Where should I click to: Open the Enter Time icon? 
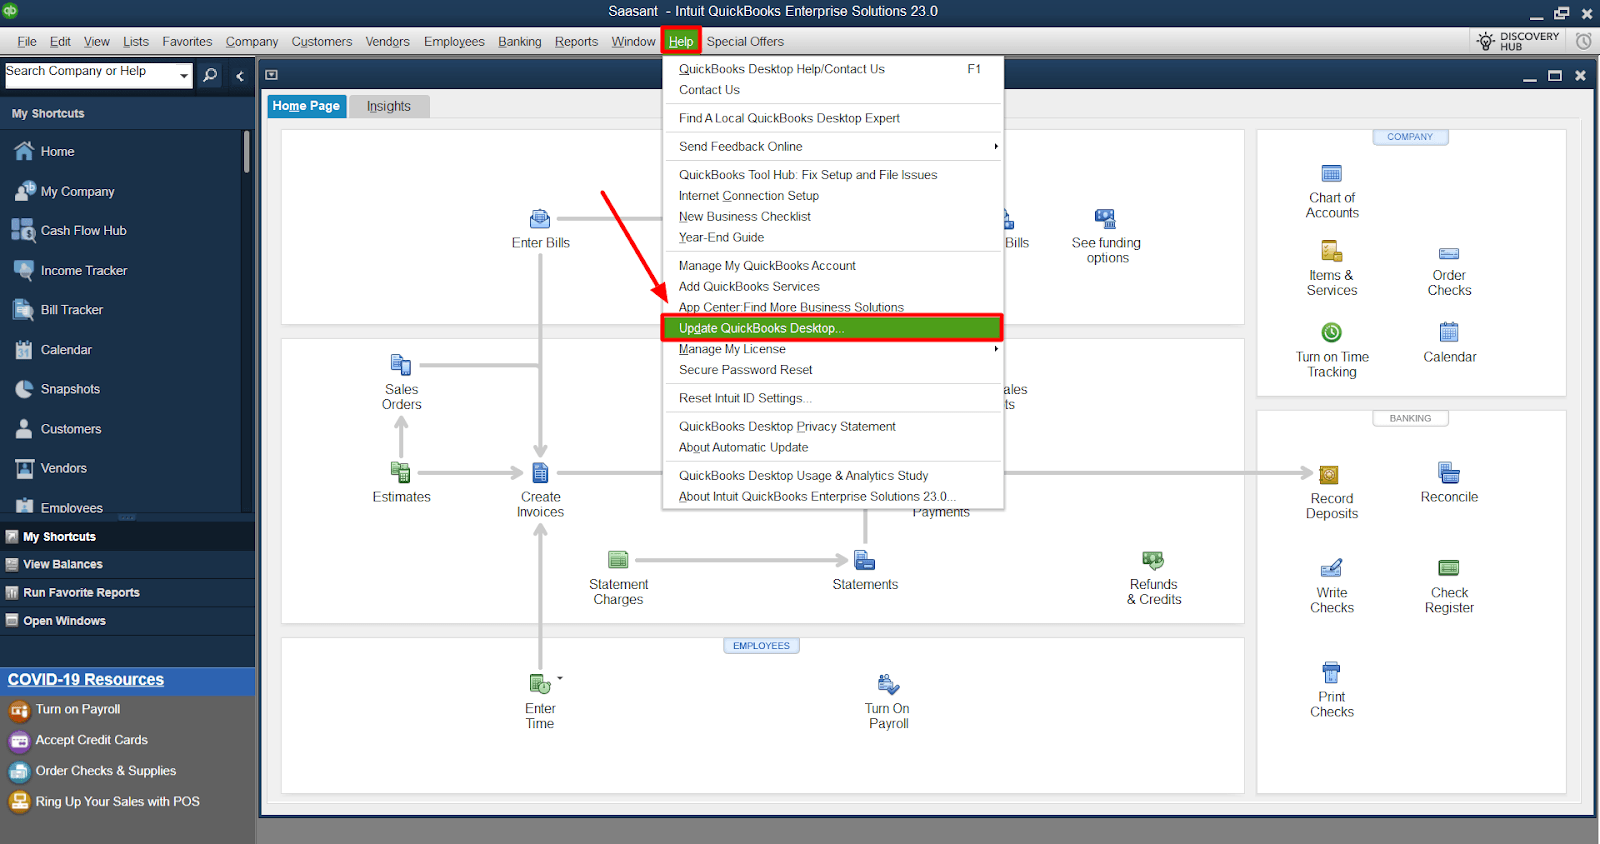pyautogui.click(x=540, y=684)
